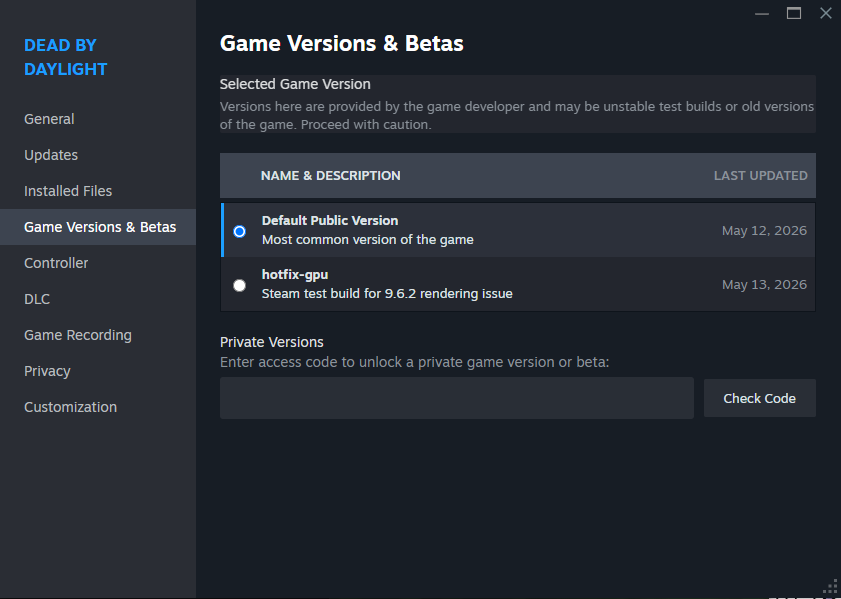Click the May 12, 2026 date

click(764, 231)
